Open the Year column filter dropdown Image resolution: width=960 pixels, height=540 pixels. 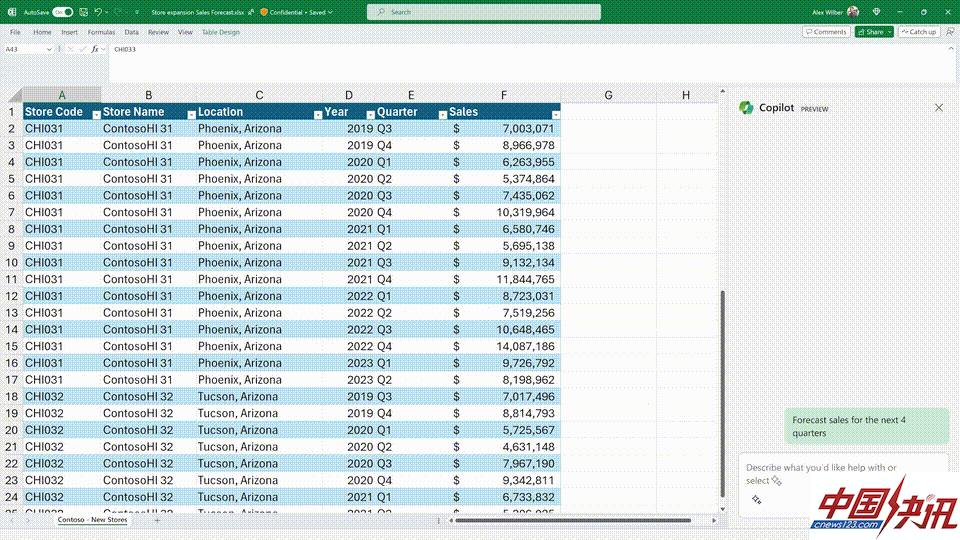coord(370,114)
